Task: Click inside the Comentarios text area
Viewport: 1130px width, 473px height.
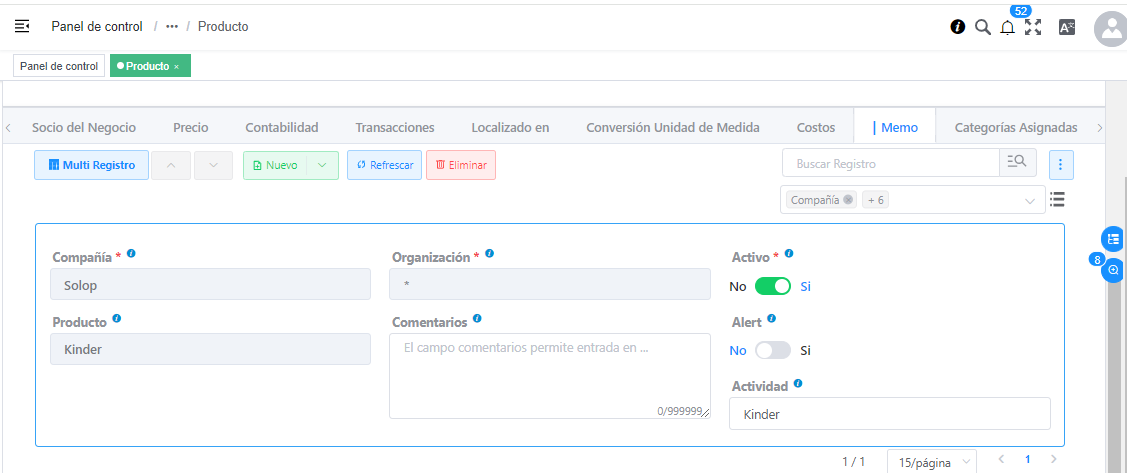Action: 549,375
